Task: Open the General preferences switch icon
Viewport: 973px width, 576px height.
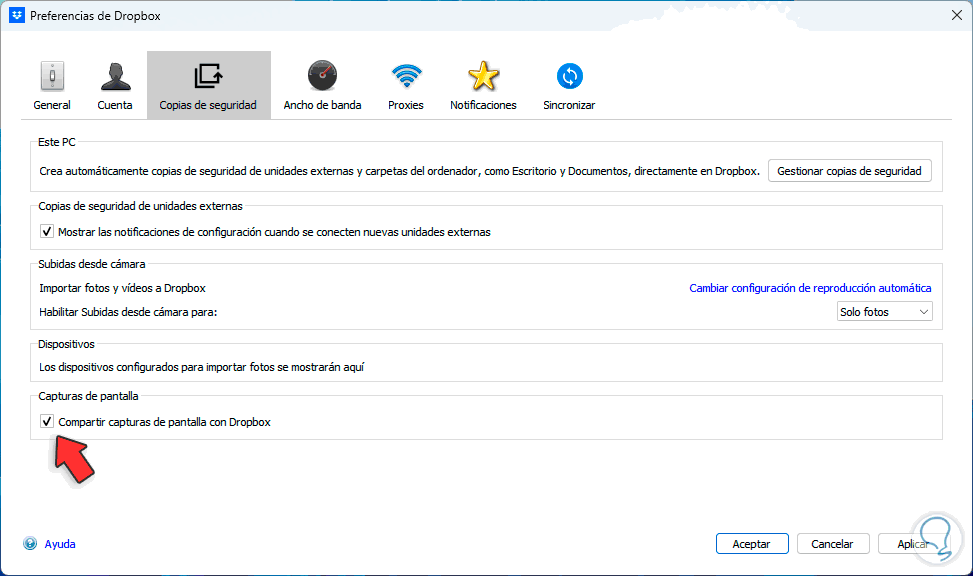Action: pyautogui.click(x=52, y=76)
